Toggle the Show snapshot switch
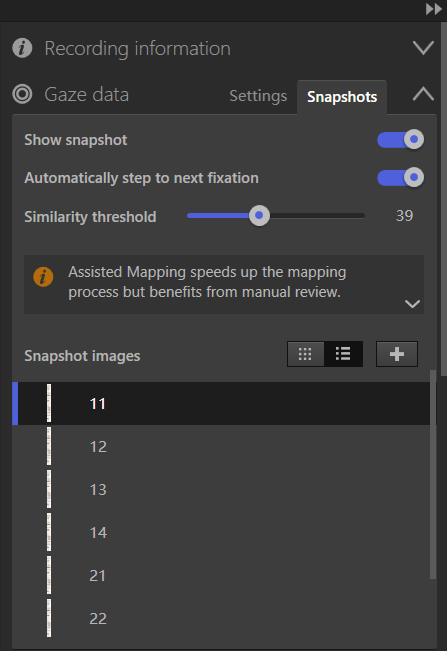This screenshot has width=447, height=651. click(401, 140)
